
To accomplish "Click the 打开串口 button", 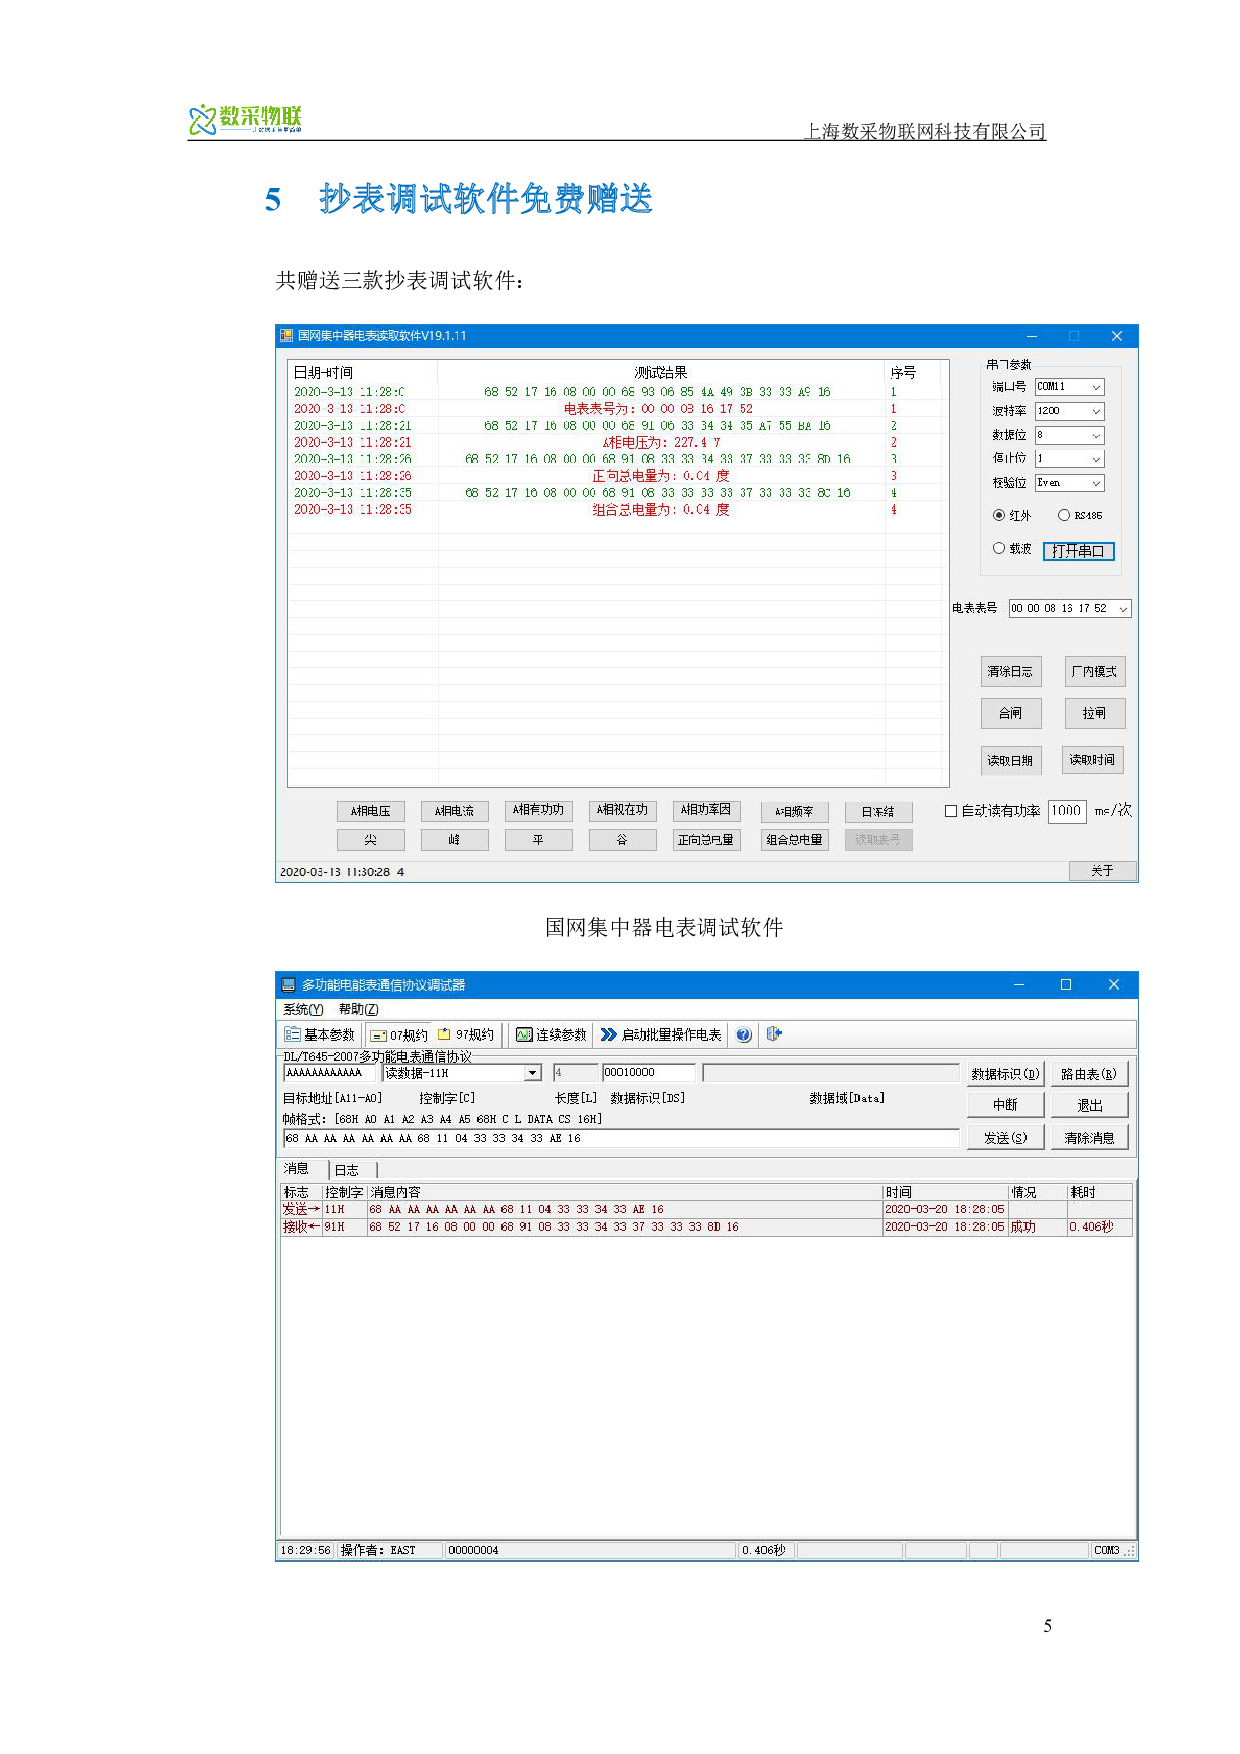I will [x=1078, y=551].
